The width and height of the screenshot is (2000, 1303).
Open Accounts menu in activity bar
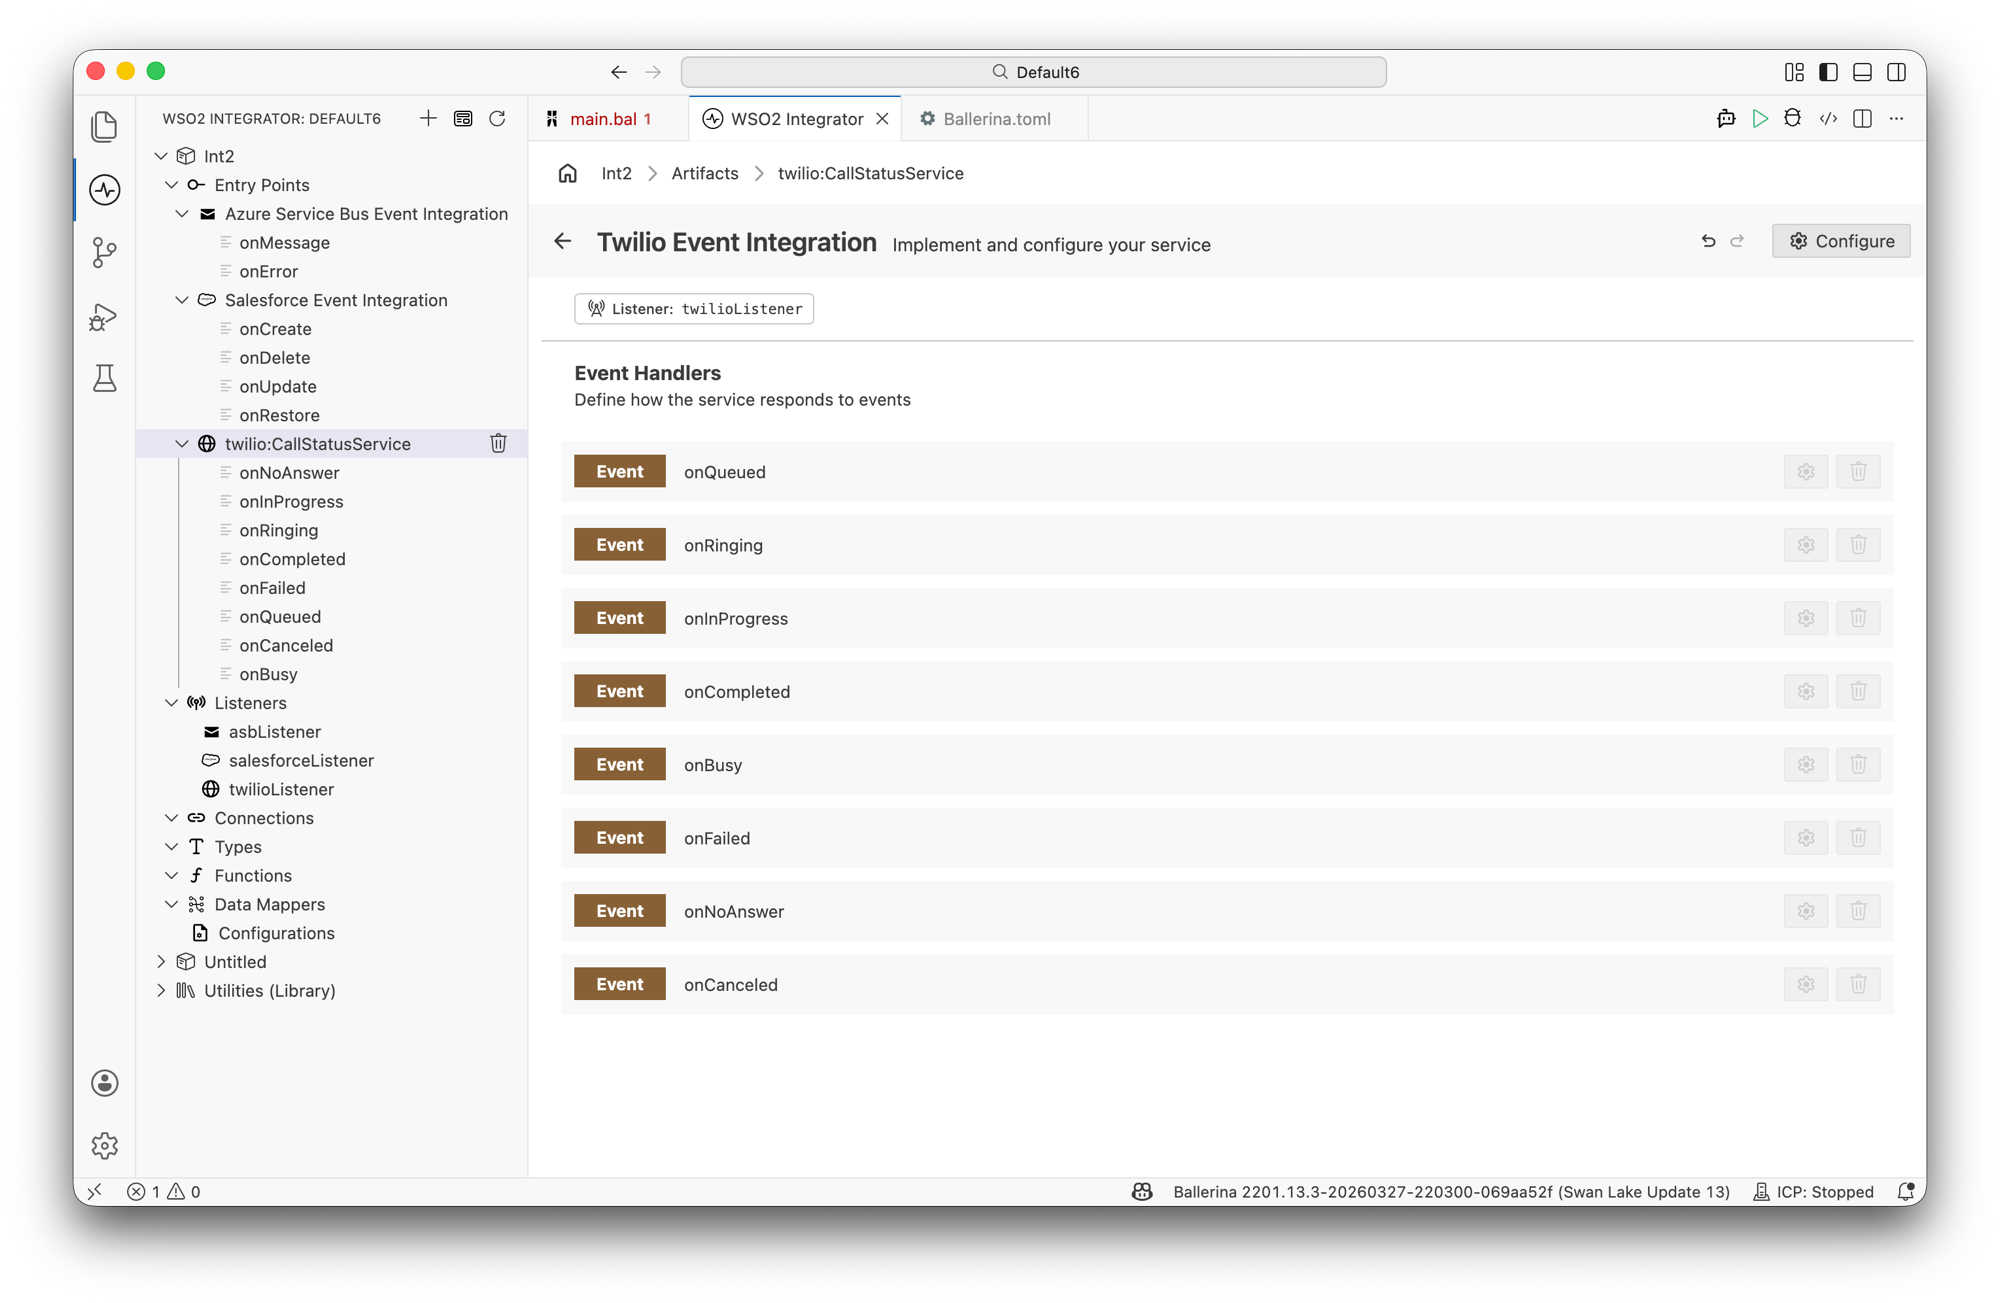(104, 1083)
